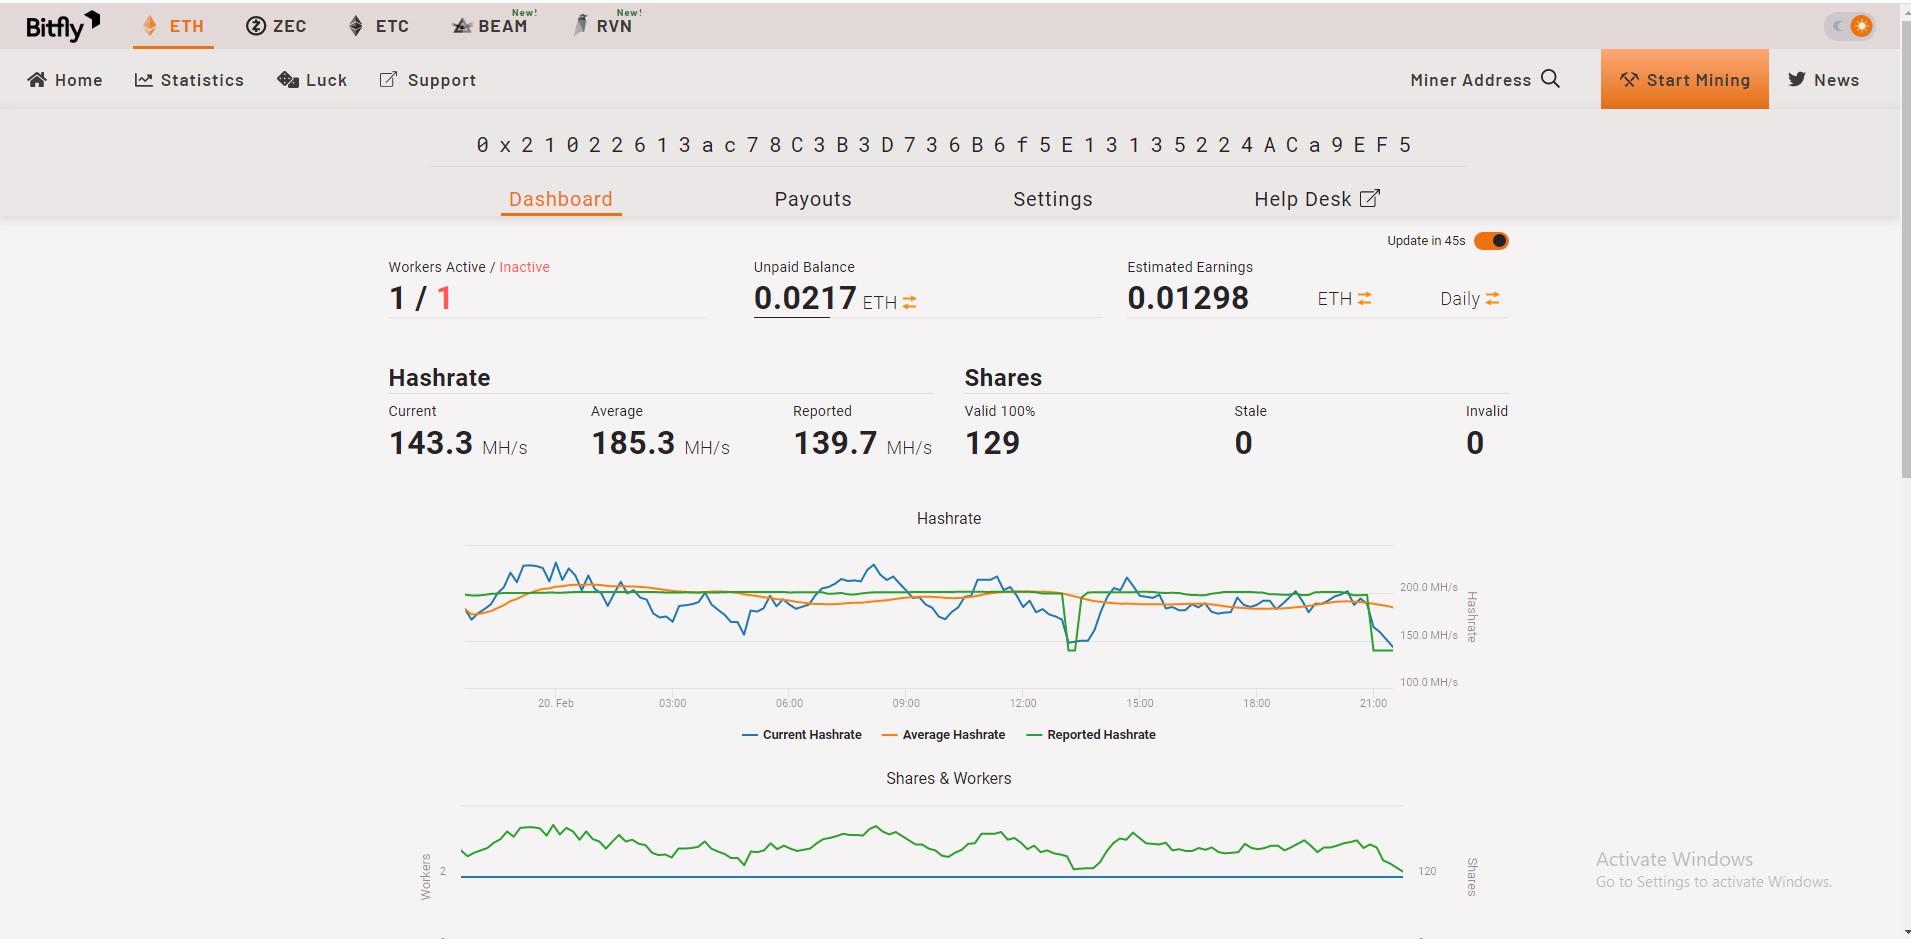The width and height of the screenshot is (1911, 939).
Task: Switch to the Dashboard tab
Action: [x=561, y=199]
